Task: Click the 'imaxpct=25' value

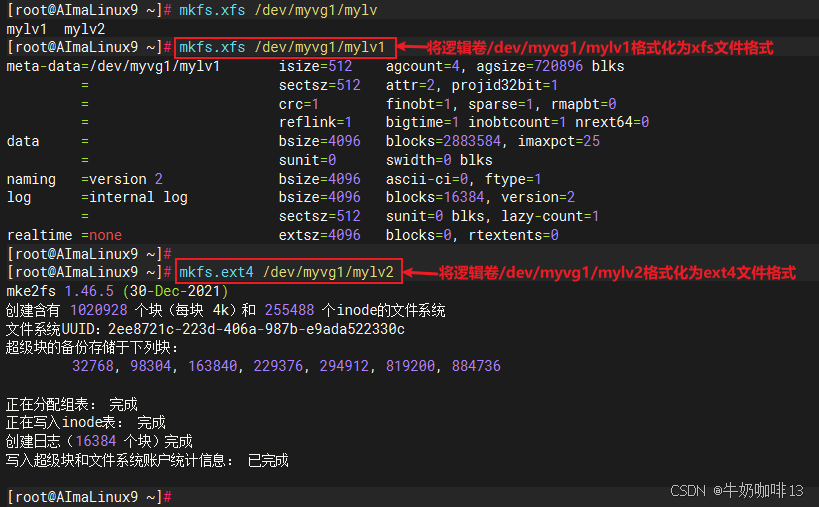Action: point(558,141)
